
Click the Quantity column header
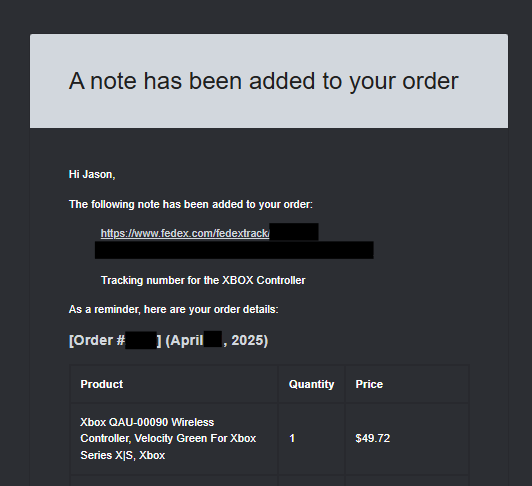[311, 384]
